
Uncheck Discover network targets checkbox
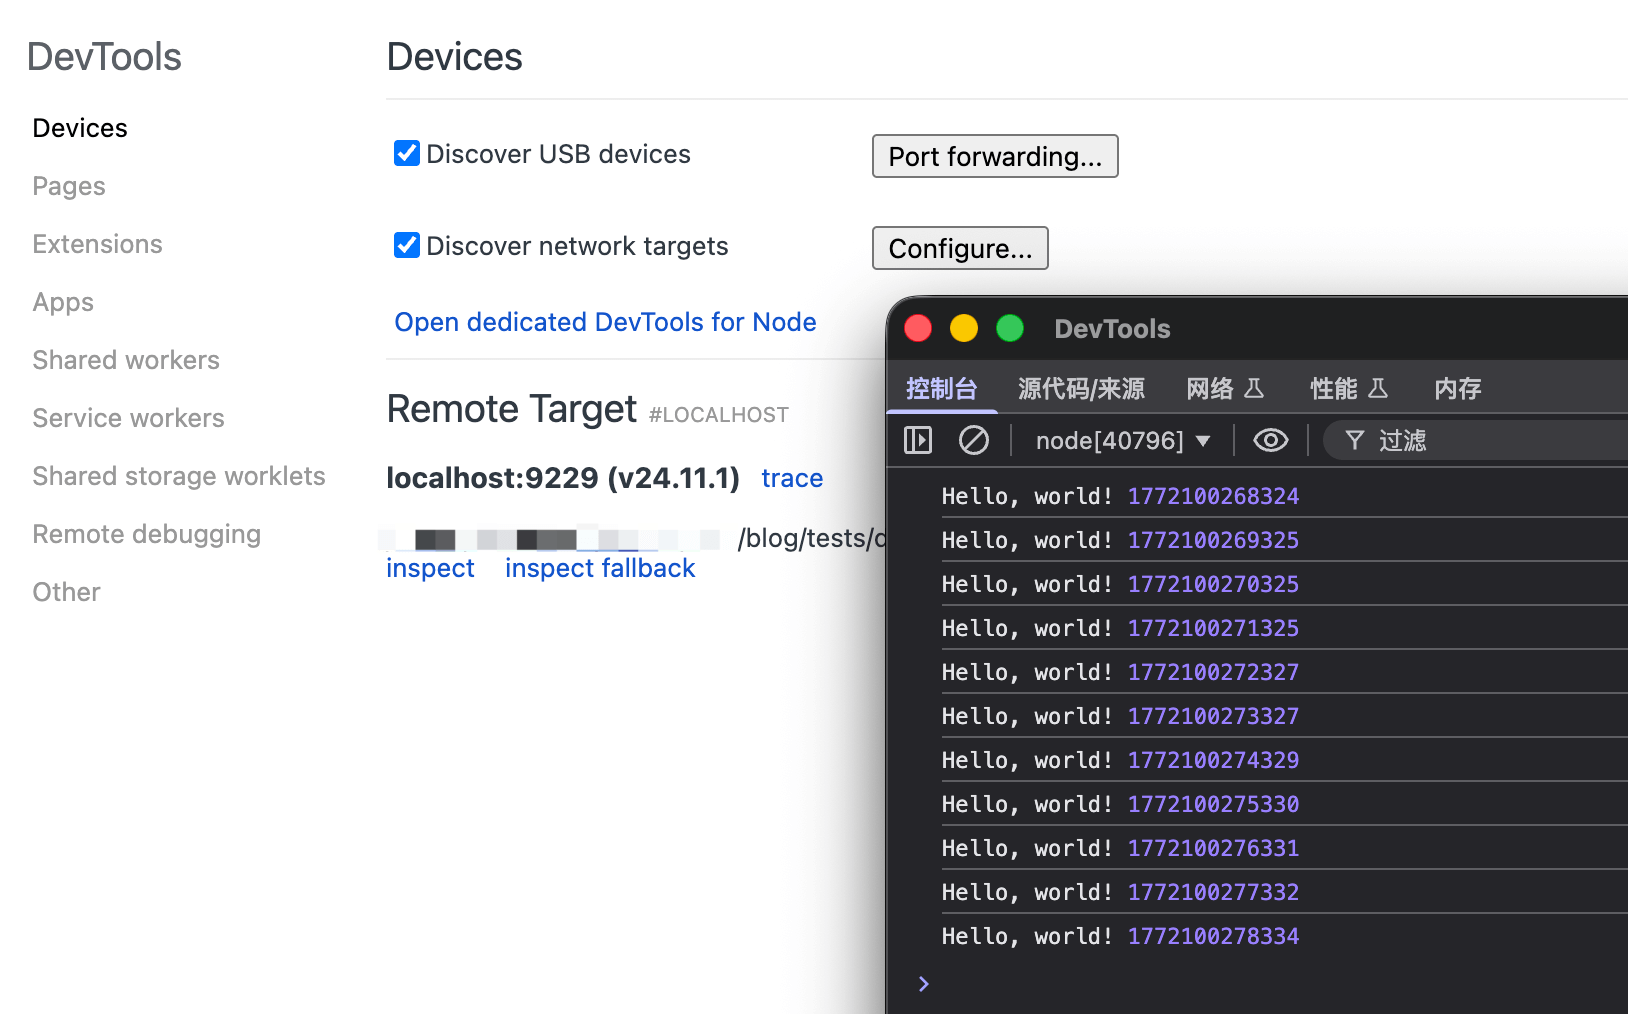click(407, 245)
